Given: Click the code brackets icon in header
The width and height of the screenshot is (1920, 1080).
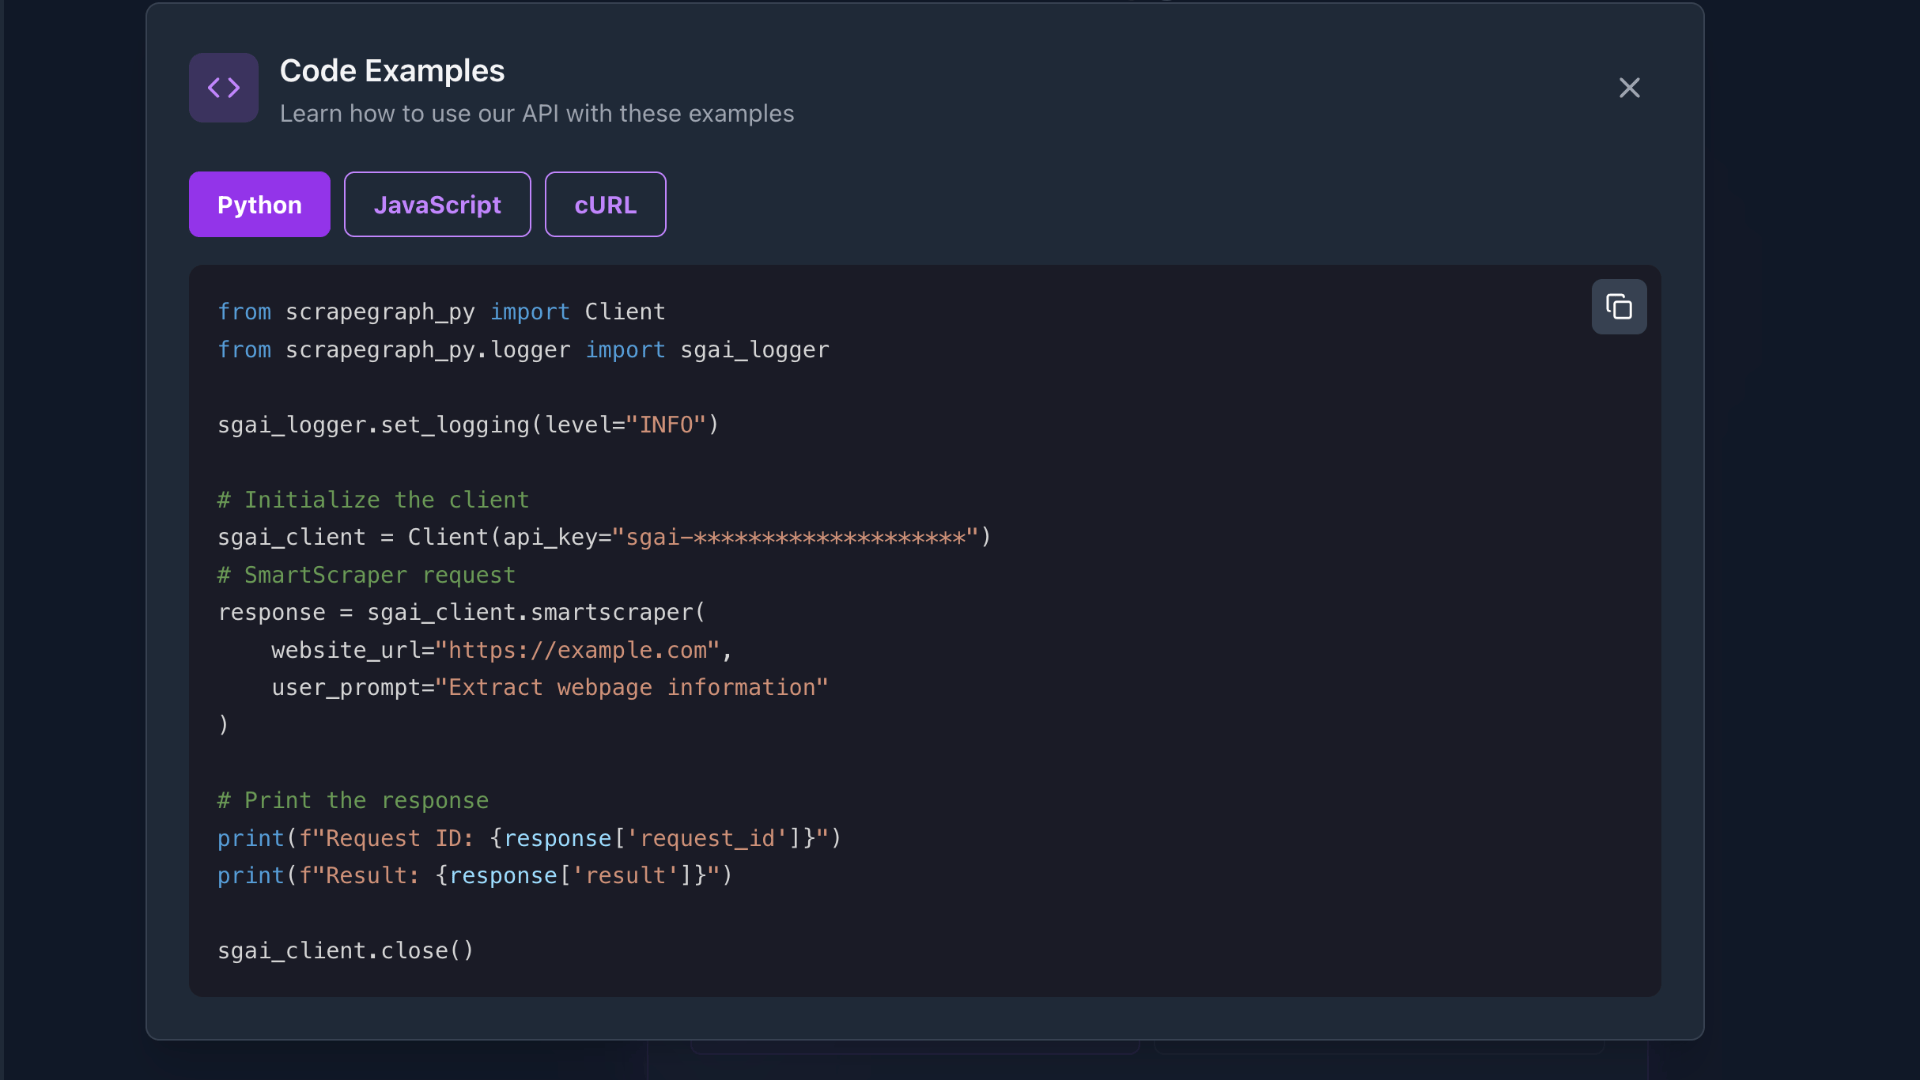Looking at the screenshot, I should [224, 88].
